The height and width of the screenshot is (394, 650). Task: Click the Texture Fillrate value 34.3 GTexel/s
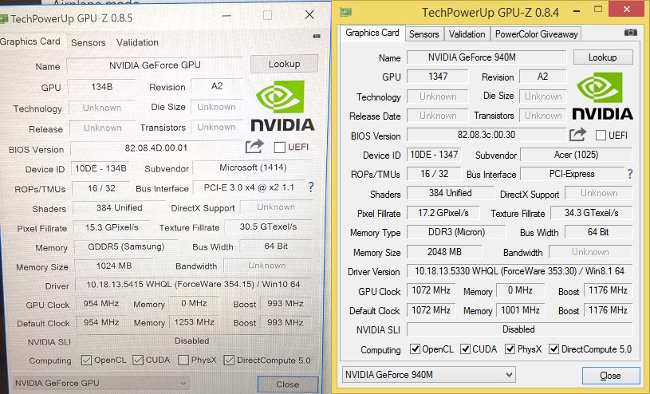(592, 213)
